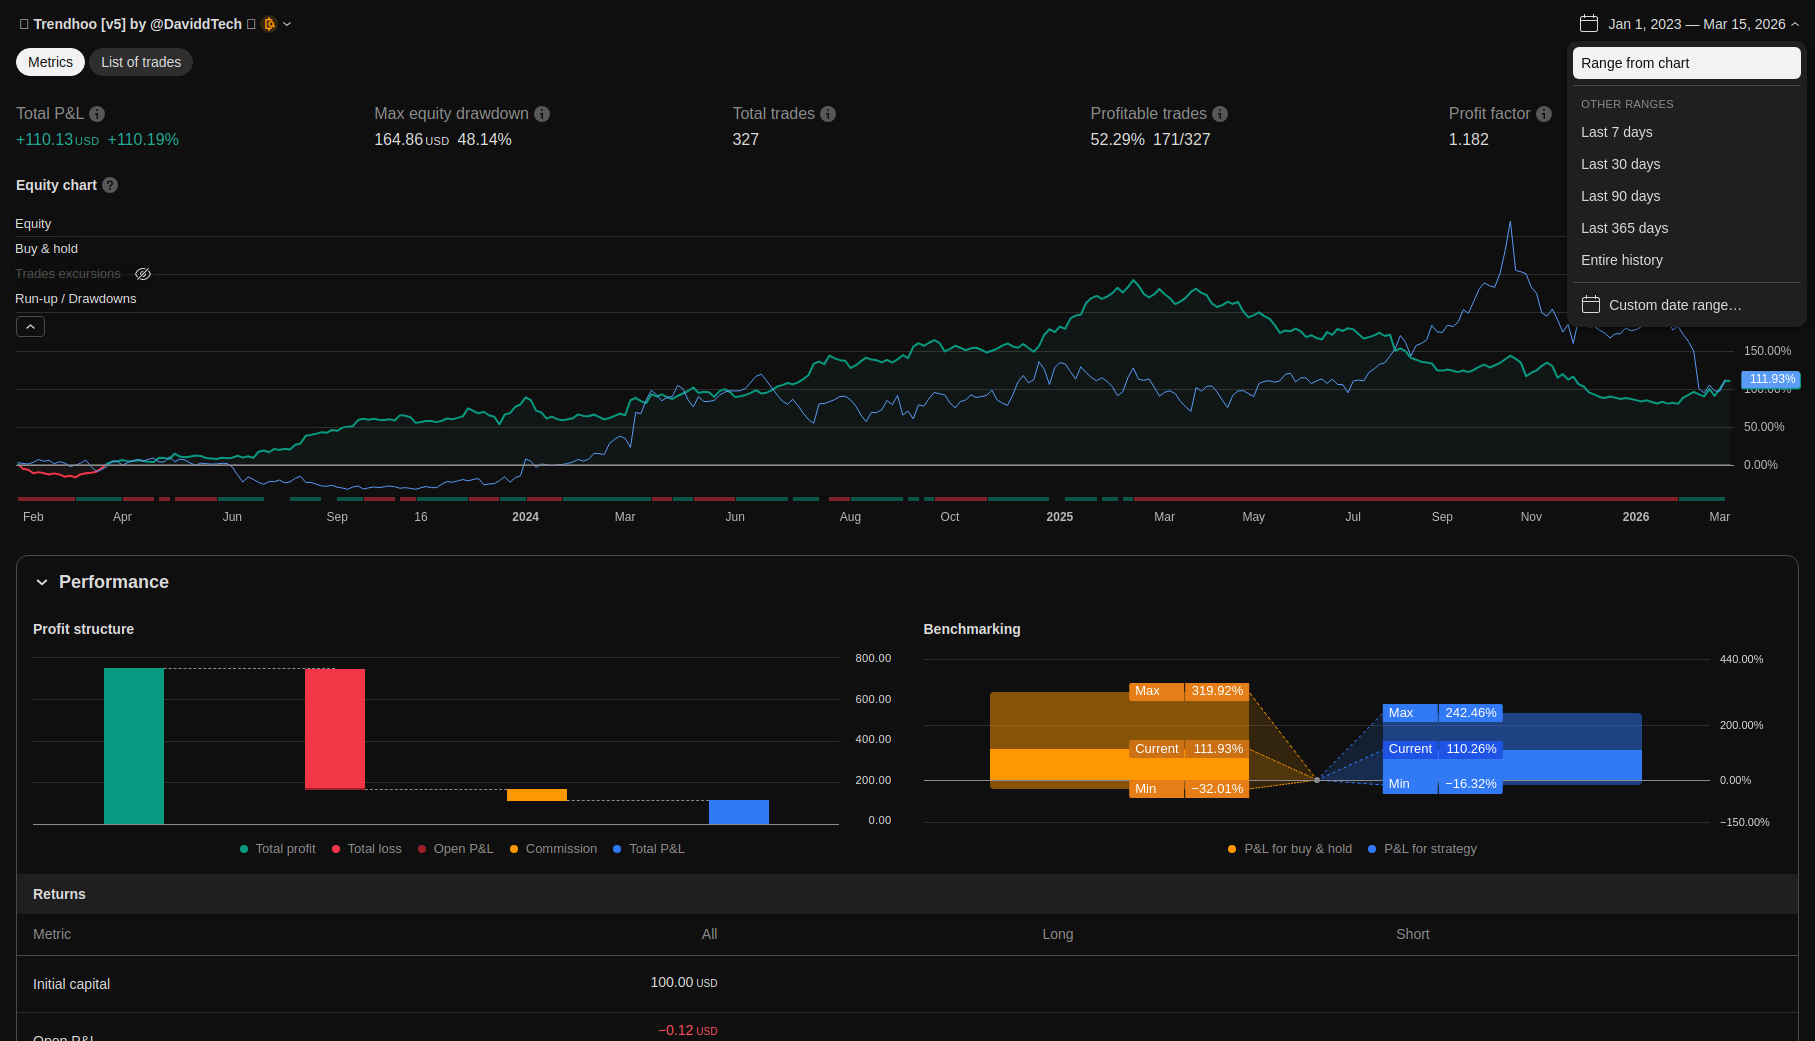Switch to the List of trades tab

click(x=141, y=62)
